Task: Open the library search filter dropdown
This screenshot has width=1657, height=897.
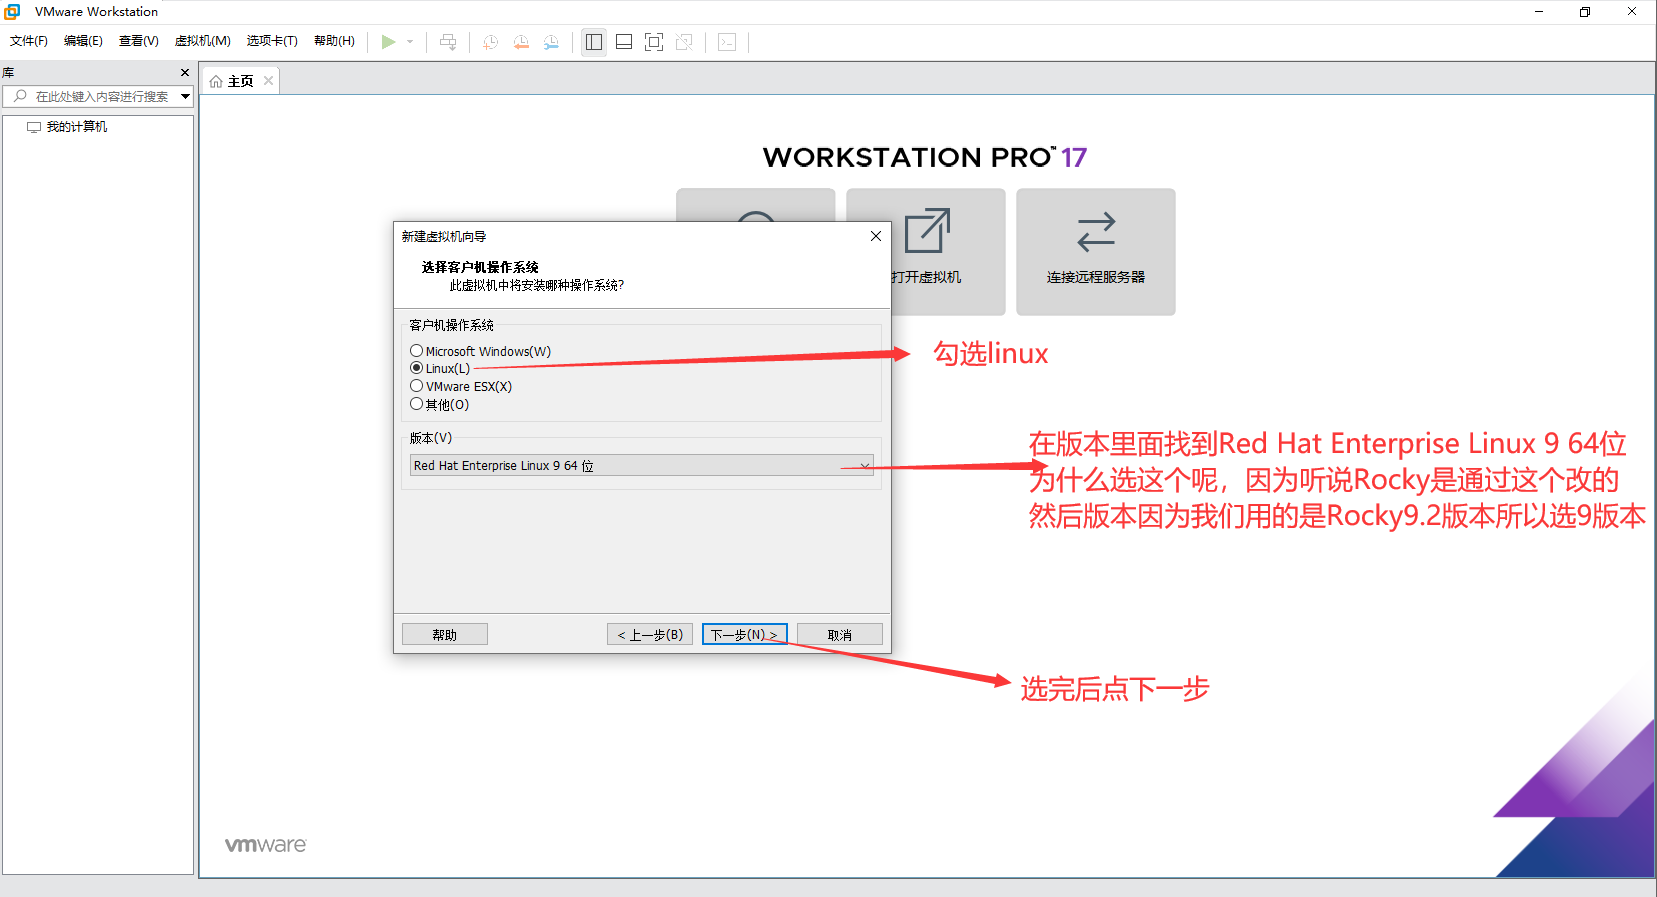Action: coord(185,97)
